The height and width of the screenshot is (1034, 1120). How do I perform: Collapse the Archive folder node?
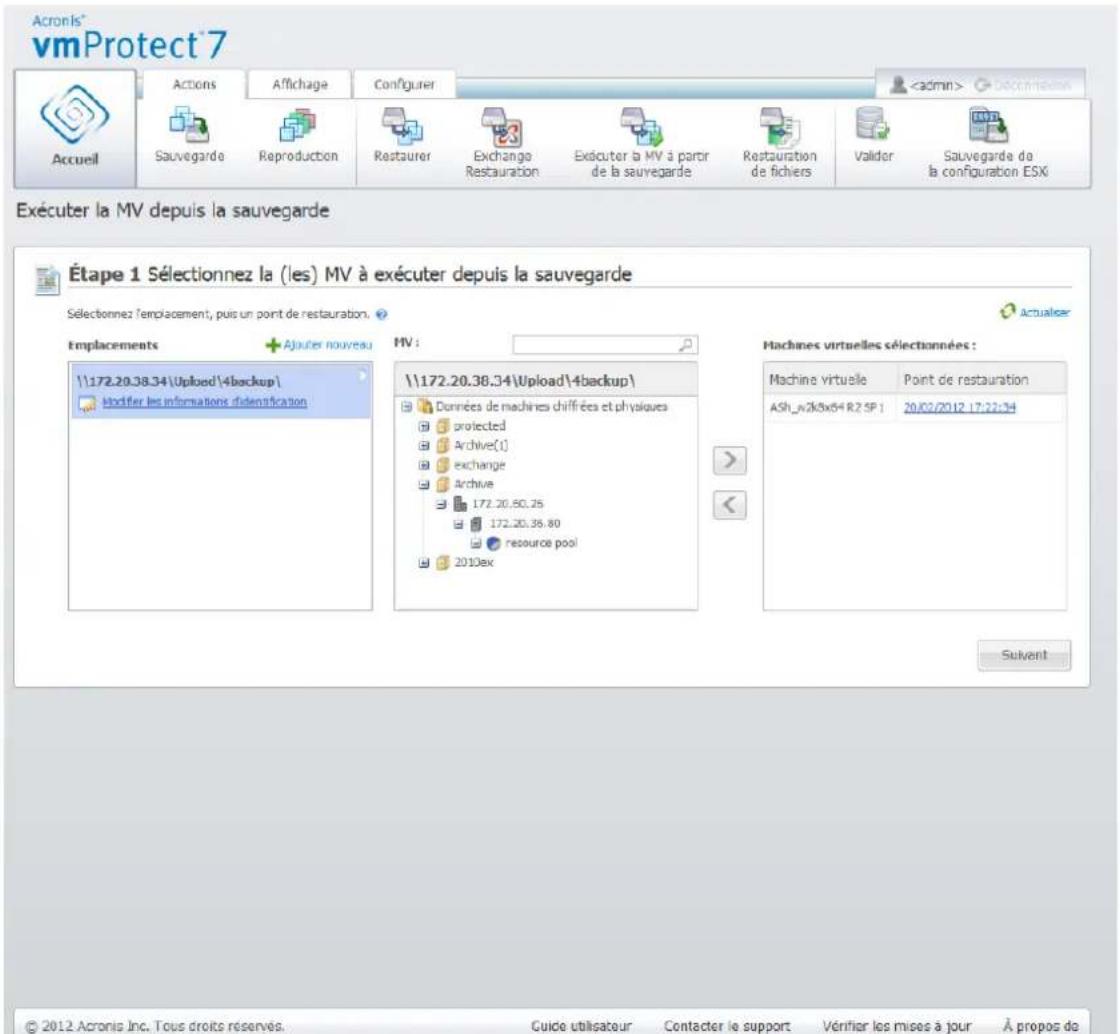point(424,484)
